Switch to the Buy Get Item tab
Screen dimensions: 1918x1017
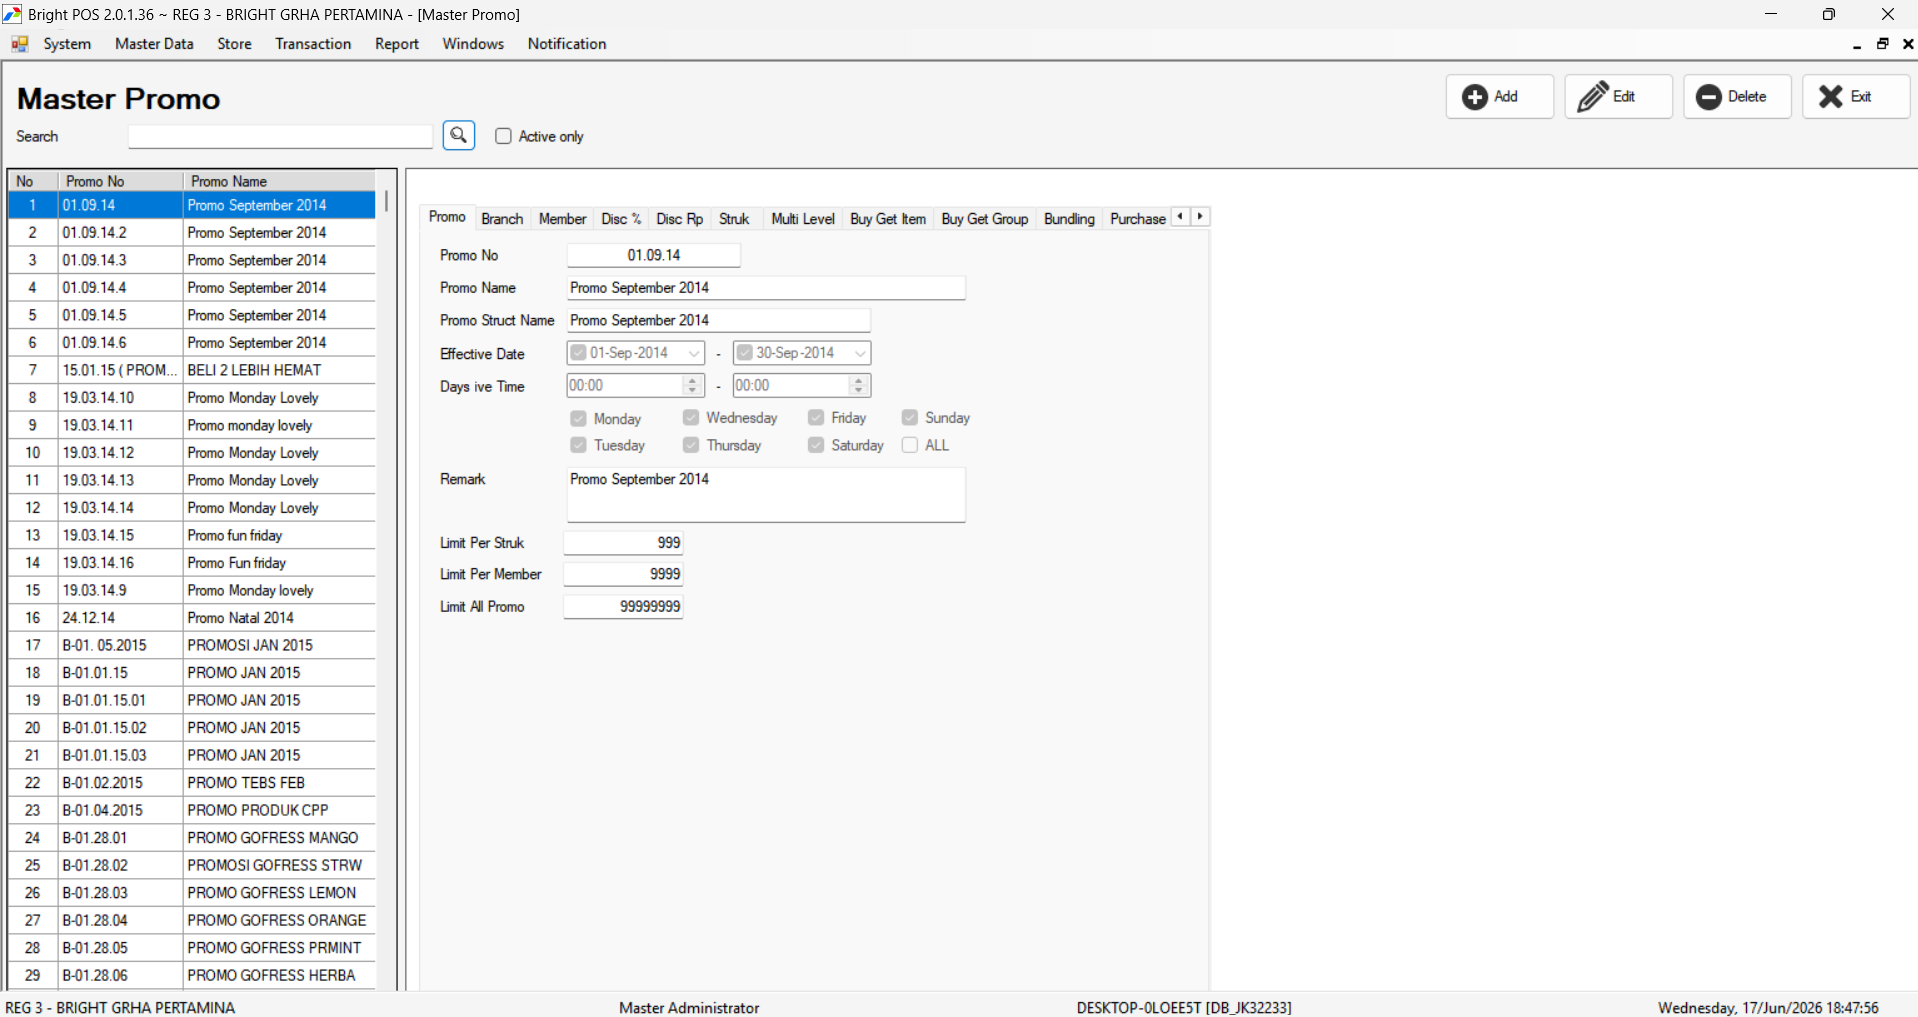[x=888, y=219]
